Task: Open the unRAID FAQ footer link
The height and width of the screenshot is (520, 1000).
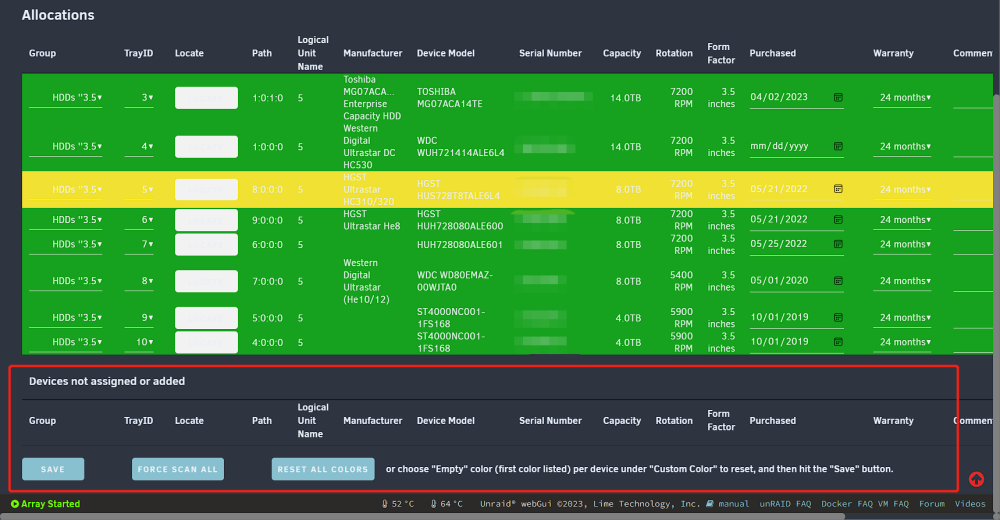Action: [x=785, y=504]
